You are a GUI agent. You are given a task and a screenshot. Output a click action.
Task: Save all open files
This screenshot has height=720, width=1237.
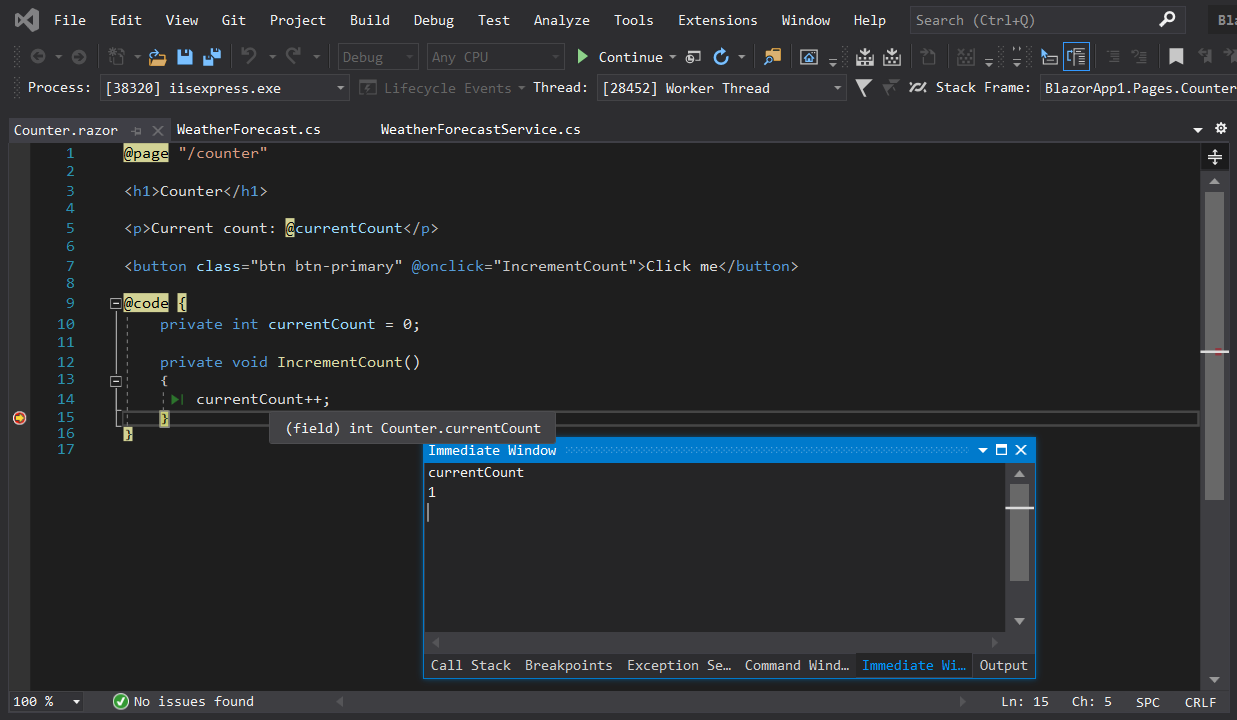point(211,57)
